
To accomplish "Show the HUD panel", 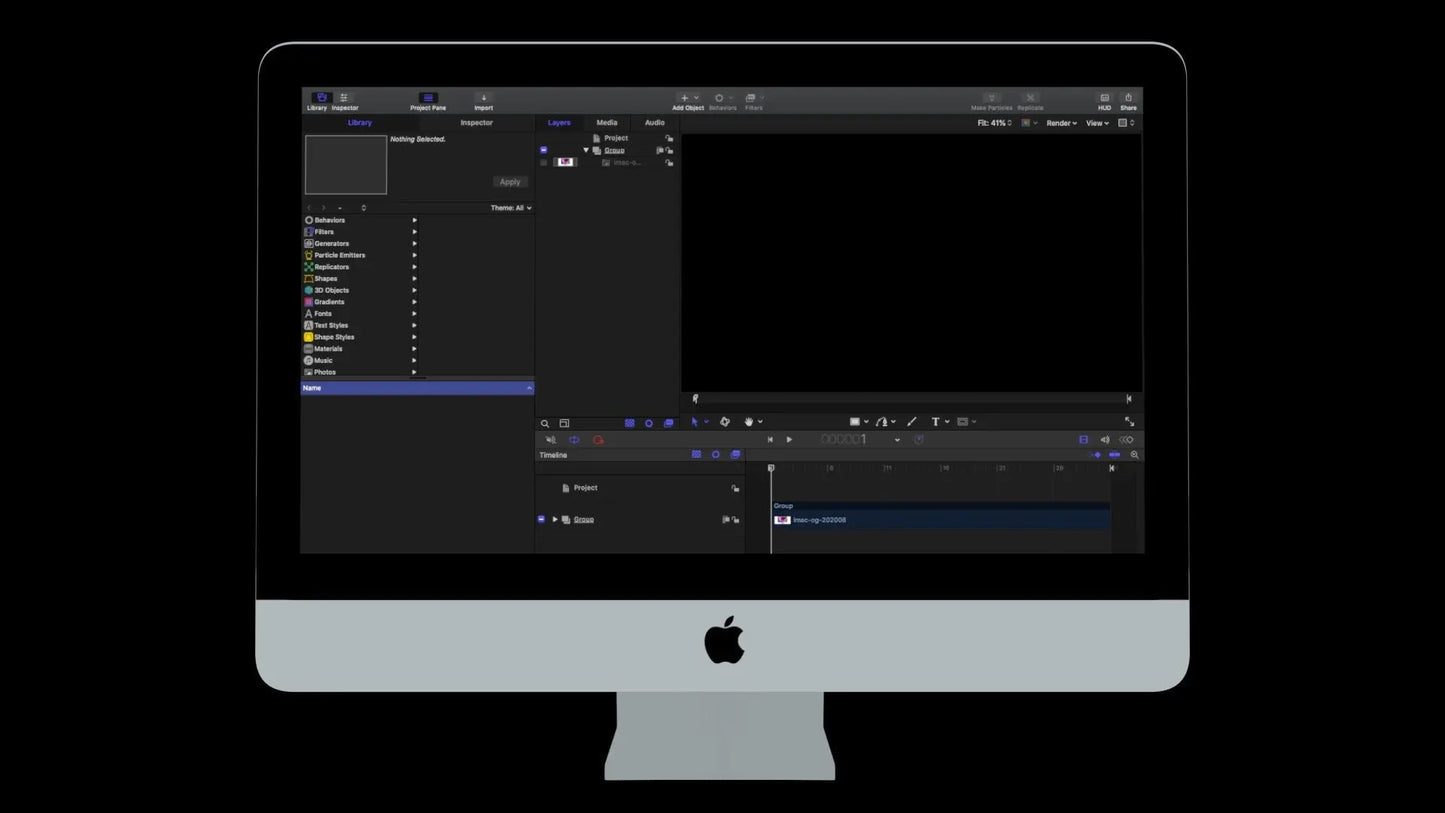I will [x=1104, y=101].
